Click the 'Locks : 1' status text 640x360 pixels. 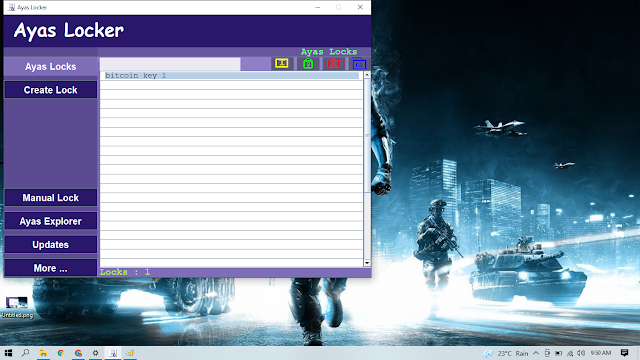pos(125,272)
